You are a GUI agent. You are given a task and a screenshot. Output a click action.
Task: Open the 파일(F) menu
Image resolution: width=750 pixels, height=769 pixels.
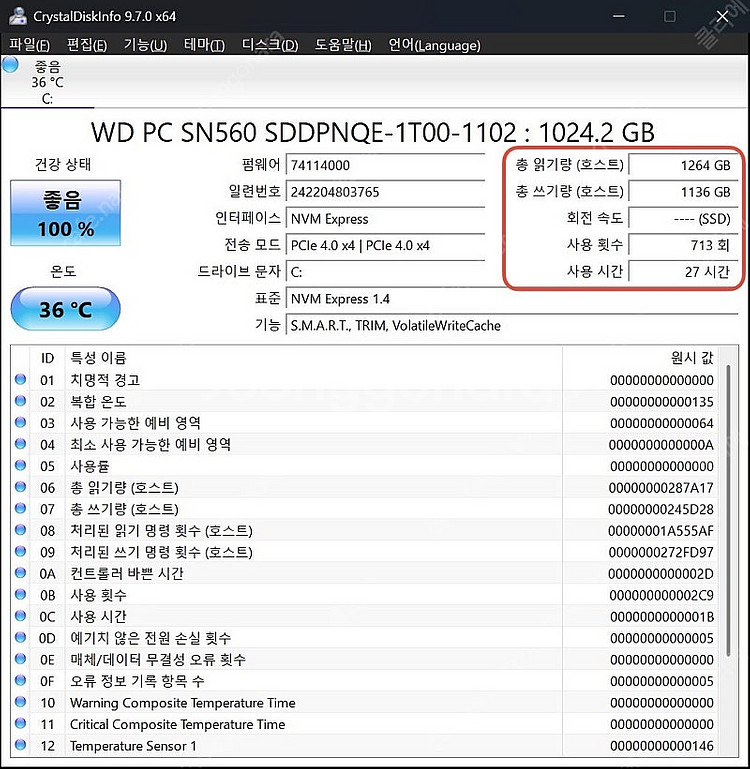pyautogui.click(x=29, y=45)
